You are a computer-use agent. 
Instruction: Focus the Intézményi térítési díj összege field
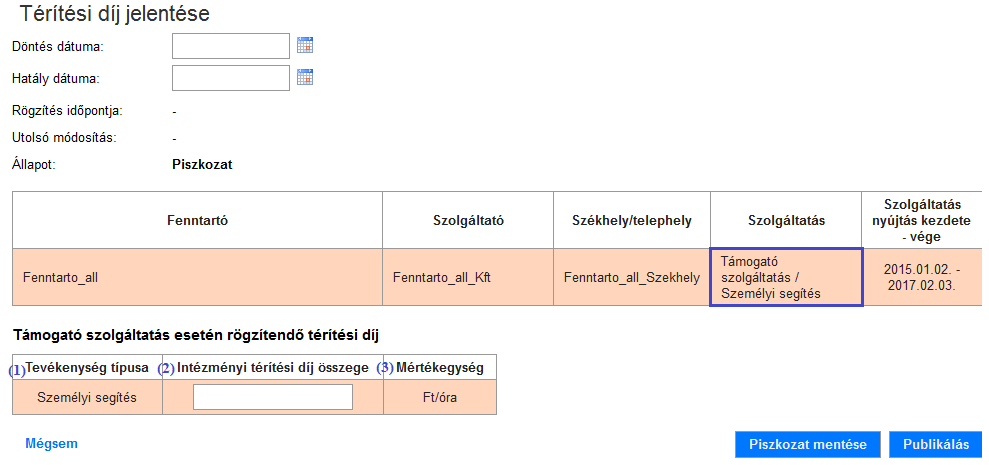(x=272, y=397)
